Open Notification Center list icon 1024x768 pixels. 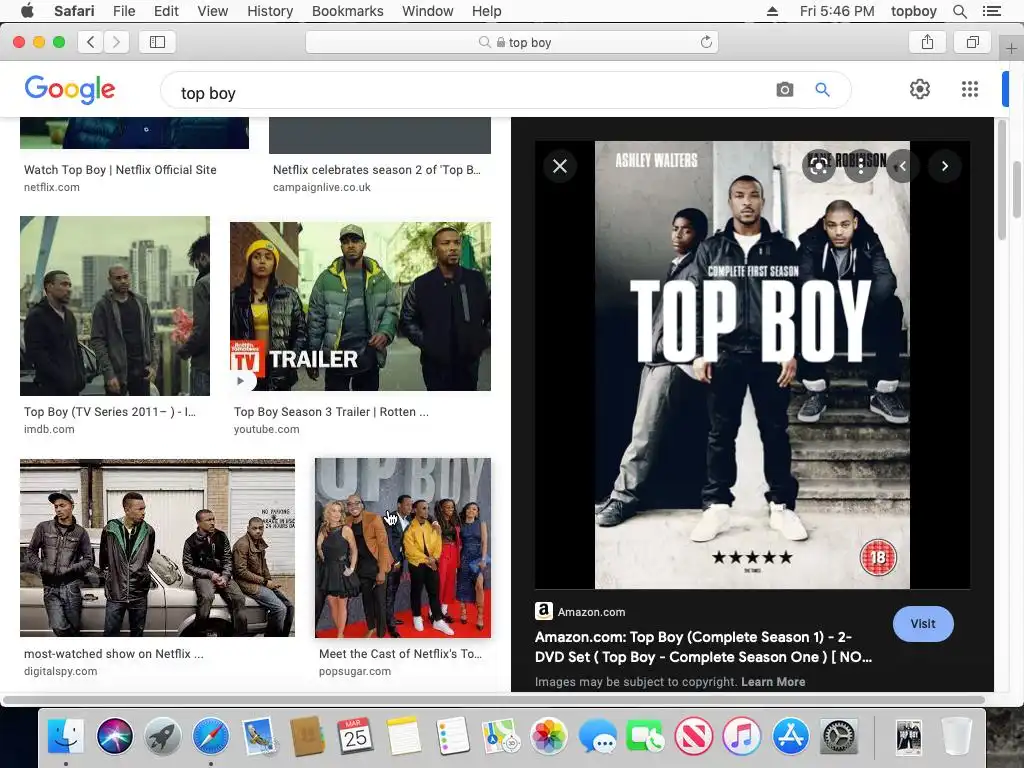tap(991, 11)
